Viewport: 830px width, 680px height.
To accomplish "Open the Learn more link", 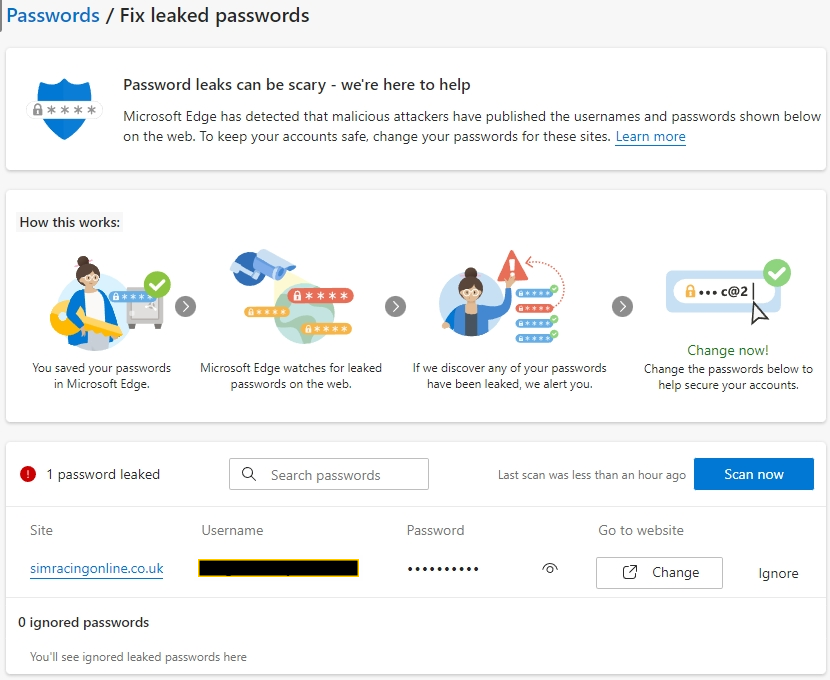I will click(651, 137).
